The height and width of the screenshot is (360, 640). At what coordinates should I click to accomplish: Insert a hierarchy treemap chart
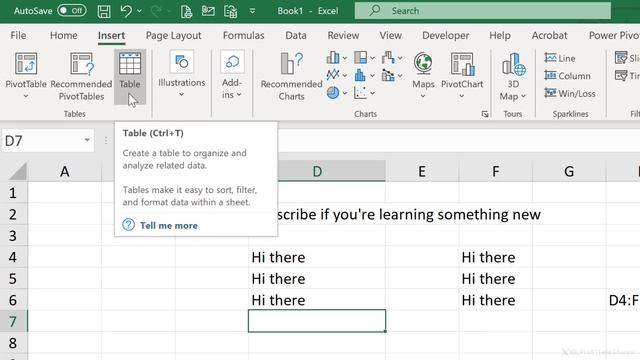point(364,58)
